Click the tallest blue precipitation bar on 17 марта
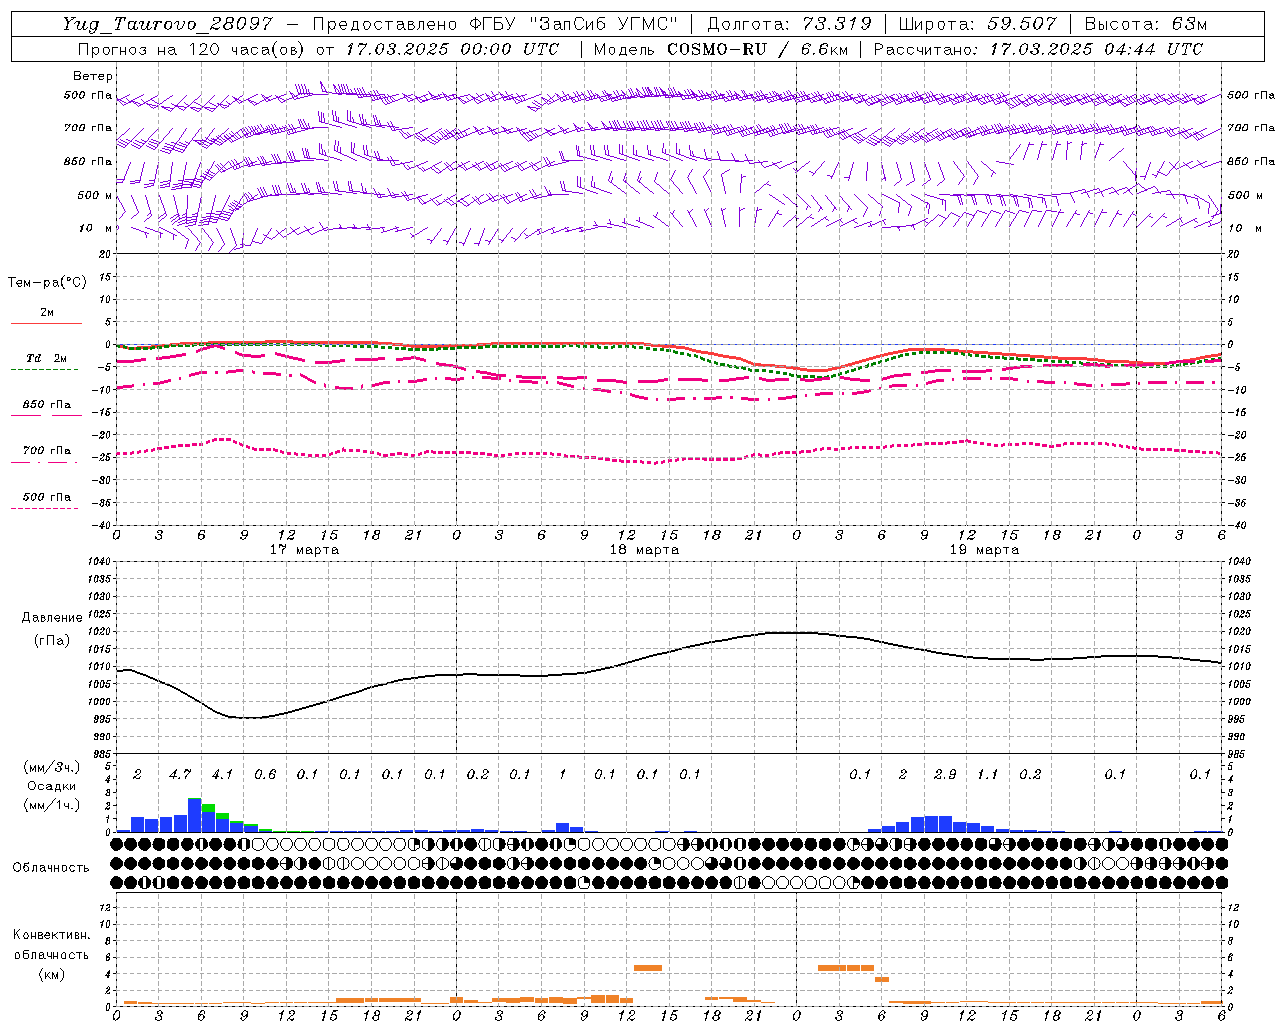This screenshot has height=1024, width=1280. click(x=194, y=815)
